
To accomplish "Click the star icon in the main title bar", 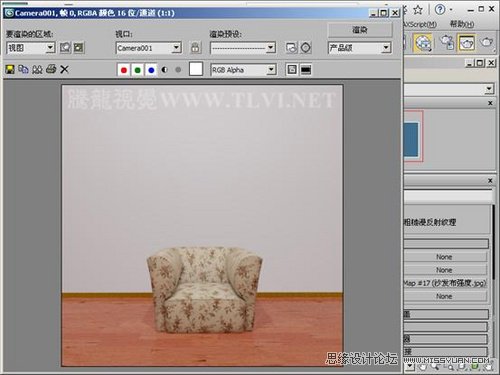I will (x=418, y=10).
